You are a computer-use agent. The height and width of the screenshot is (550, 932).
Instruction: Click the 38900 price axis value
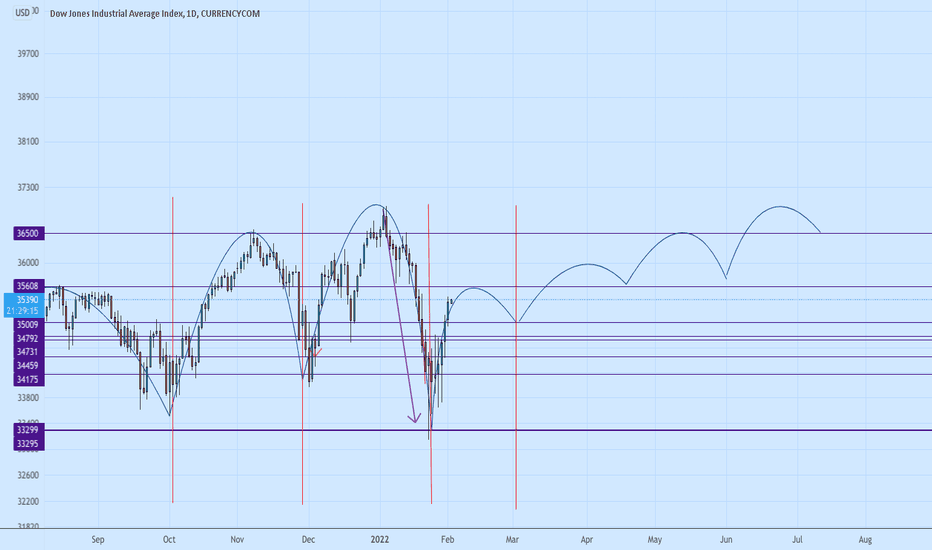click(x=28, y=97)
